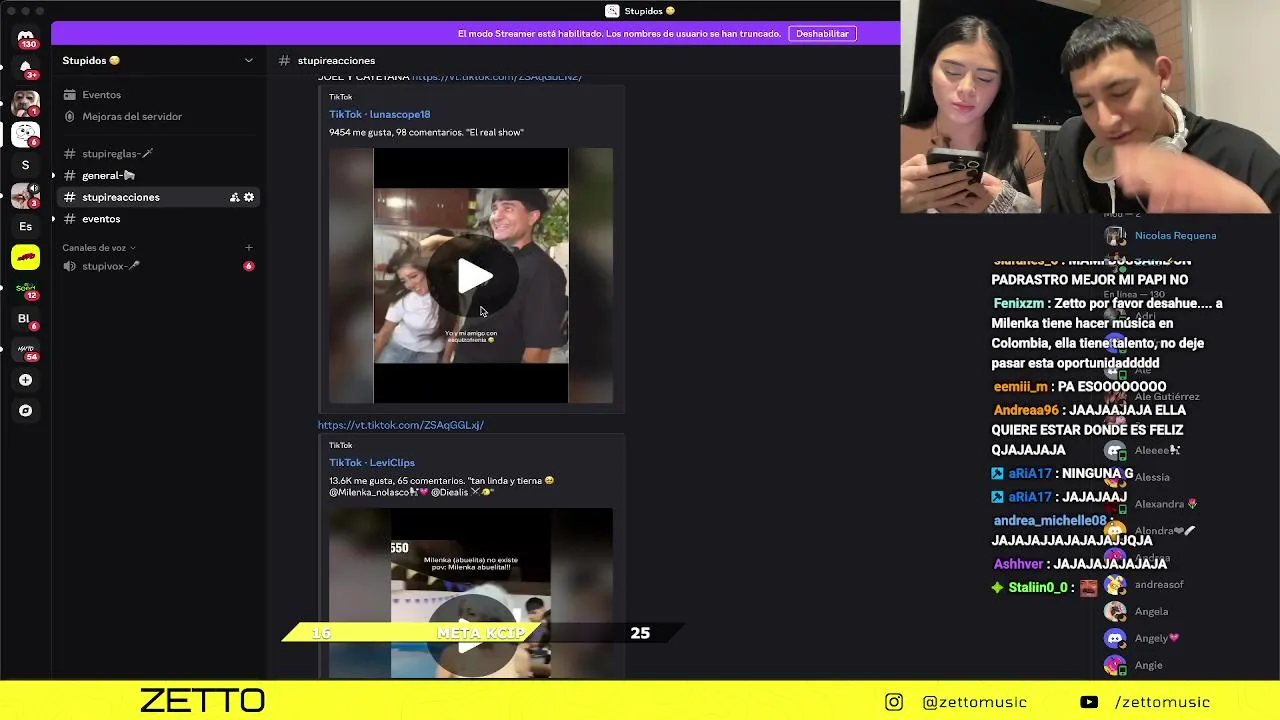The width and height of the screenshot is (1280, 720).
Task: Click the META KCIP goal progress bar
Action: click(x=481, y=633)
